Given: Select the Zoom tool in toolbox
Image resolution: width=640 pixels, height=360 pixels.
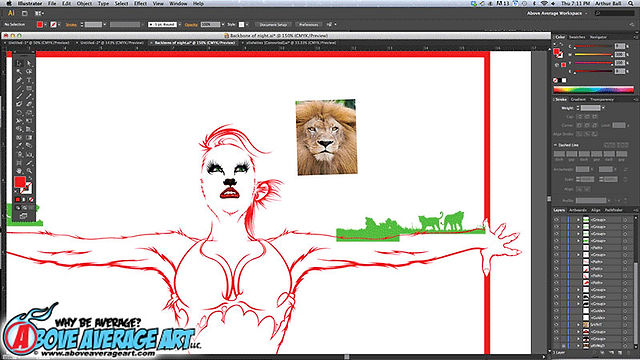Looking at the screenshot, I should pyautogui.click(x=29, y=171).
